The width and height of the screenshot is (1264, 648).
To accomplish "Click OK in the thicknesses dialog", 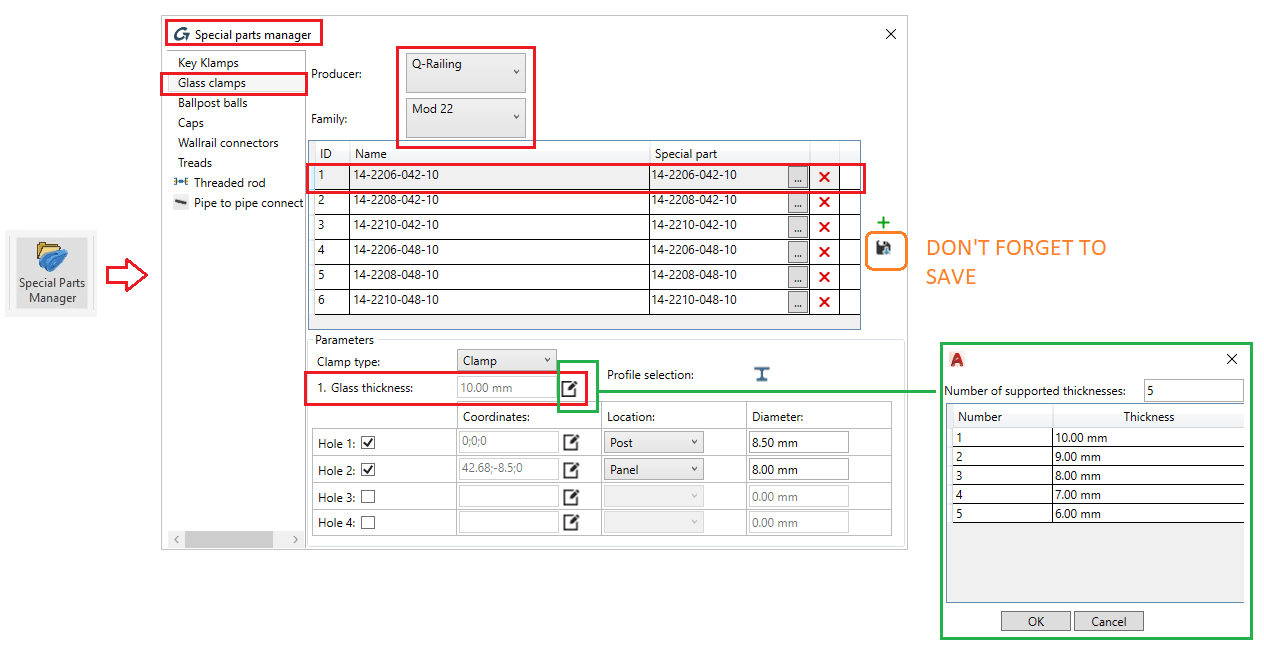I will click(1035, 621).
